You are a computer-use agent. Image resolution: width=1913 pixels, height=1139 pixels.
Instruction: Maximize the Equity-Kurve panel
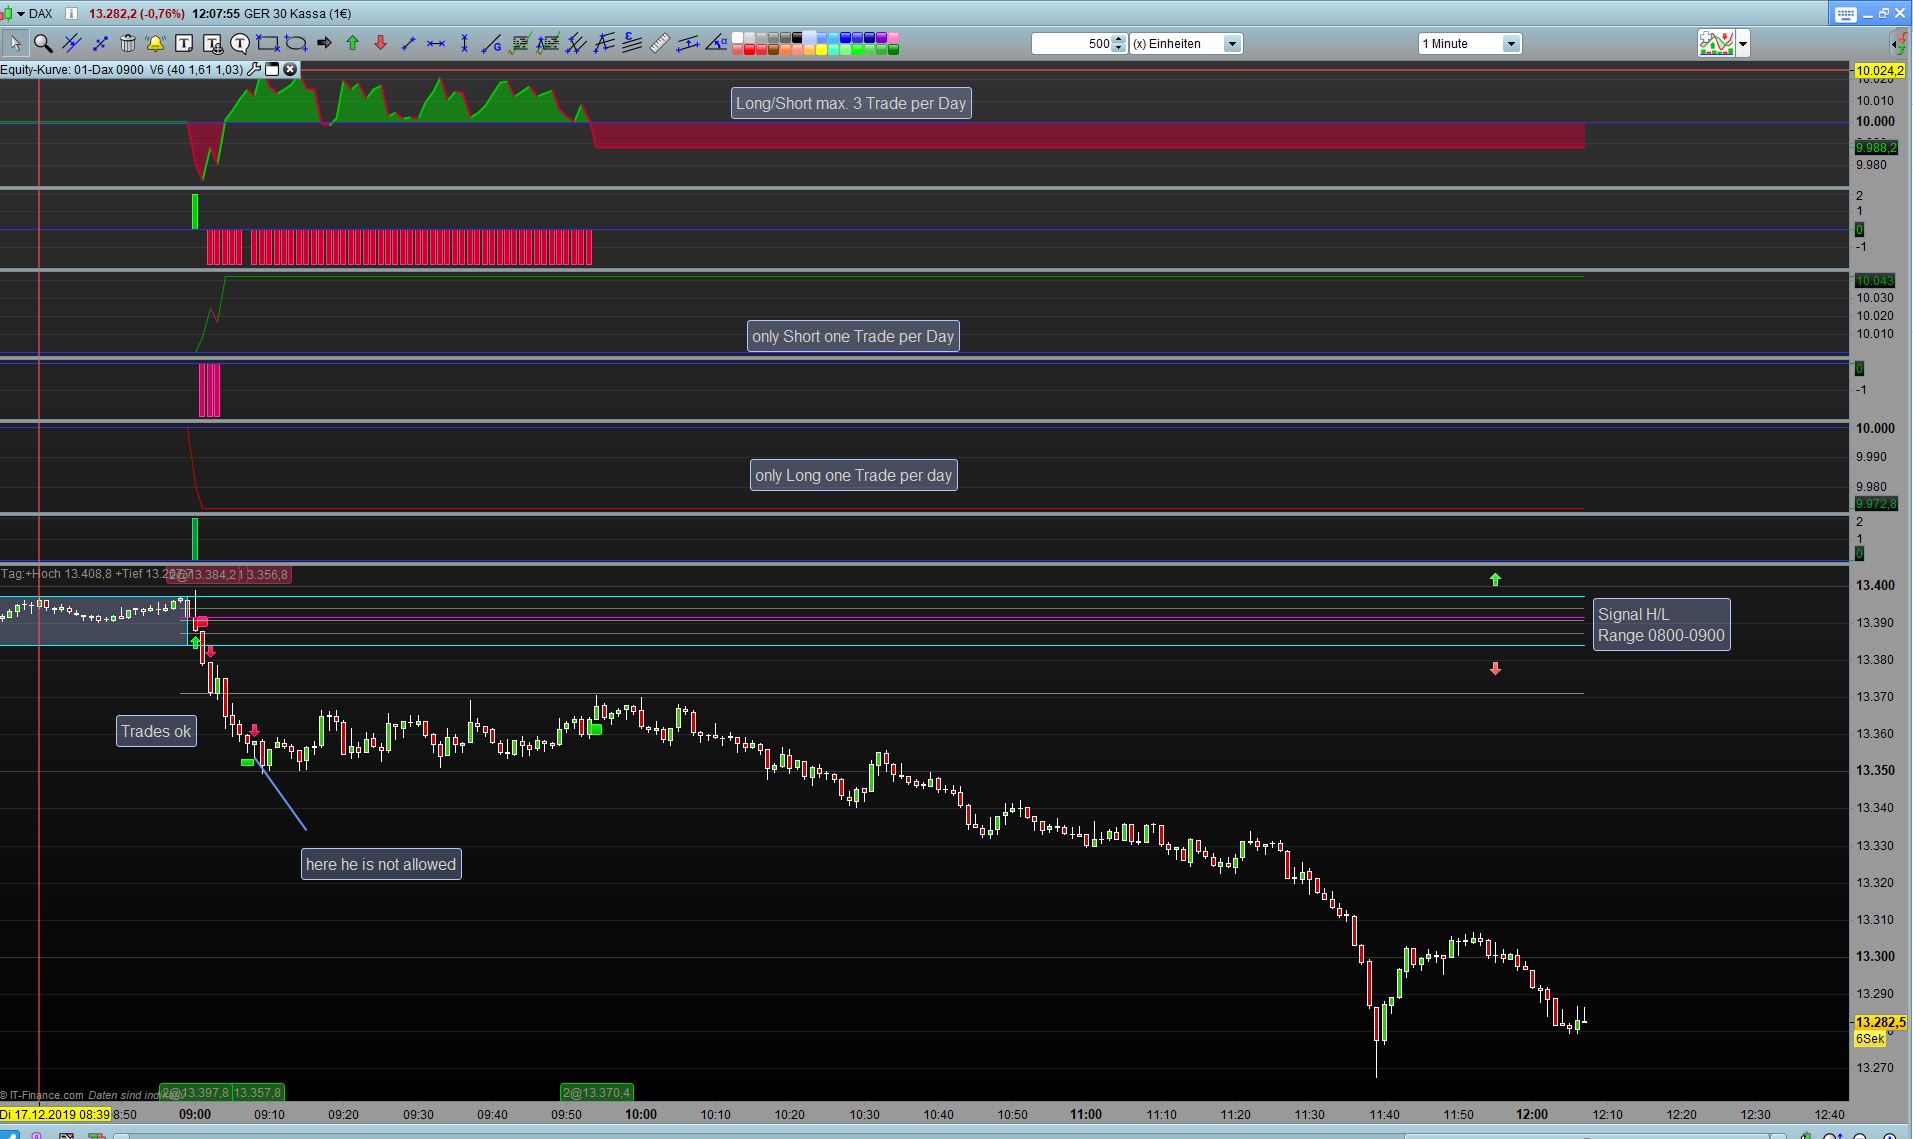click(x=272, y=70)
